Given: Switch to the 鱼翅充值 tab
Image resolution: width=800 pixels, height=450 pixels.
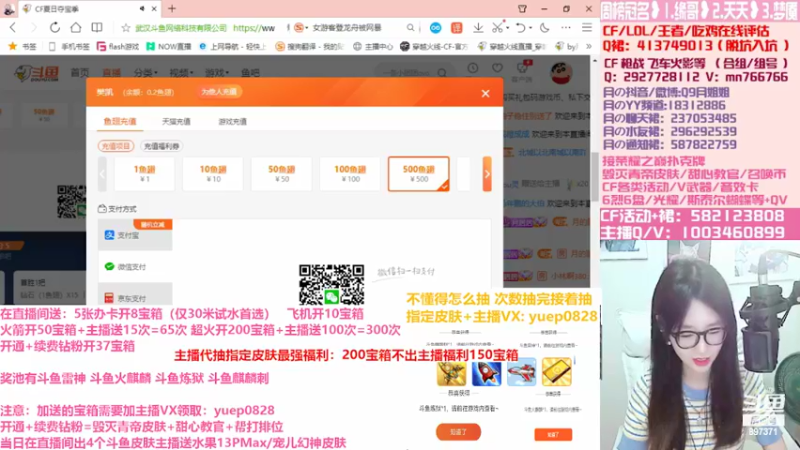Looking at the screenshot, I should 120,121.
